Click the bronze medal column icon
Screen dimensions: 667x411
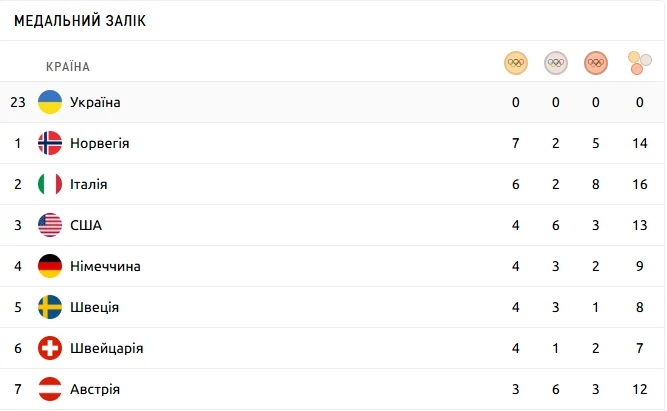coord(595,63)
